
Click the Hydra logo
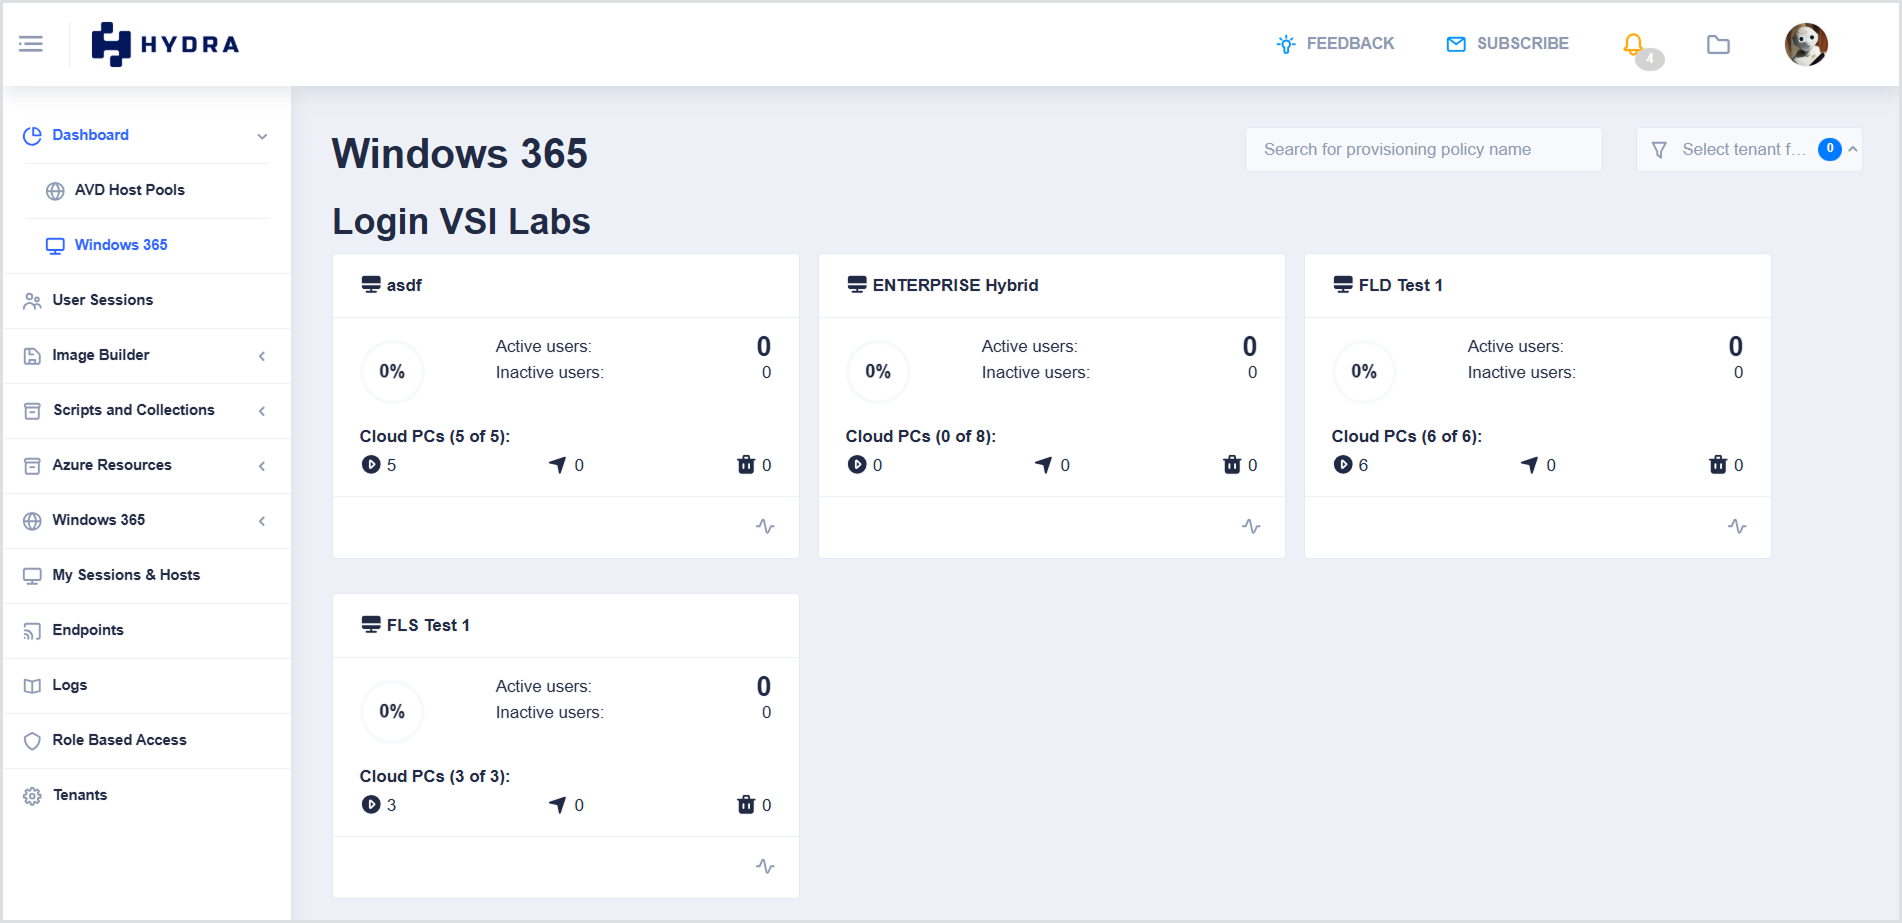click(x=165, y=44)
